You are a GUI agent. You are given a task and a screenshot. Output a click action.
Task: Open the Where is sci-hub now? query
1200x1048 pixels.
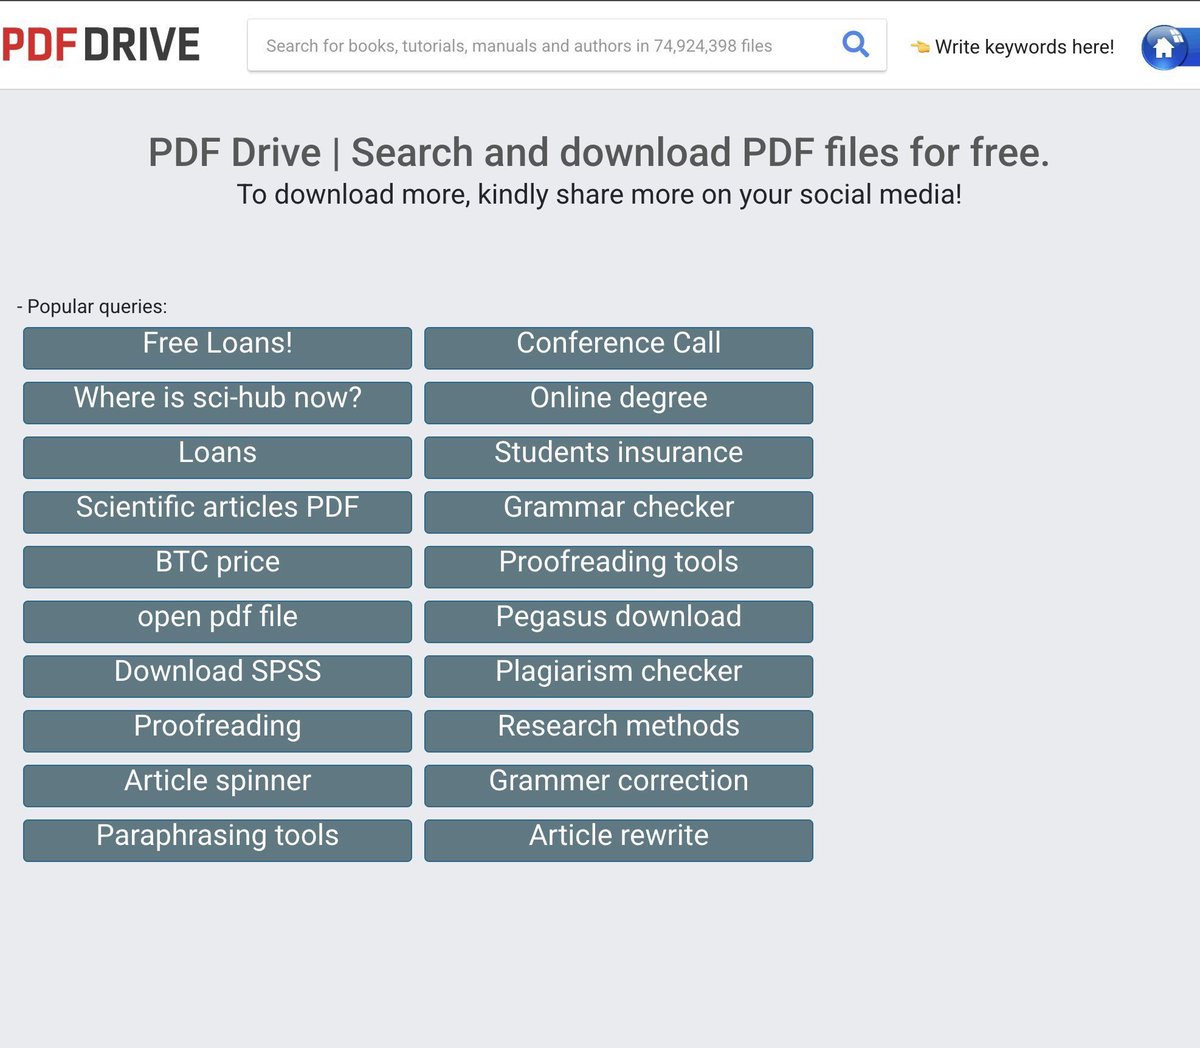tap(218, 403)
